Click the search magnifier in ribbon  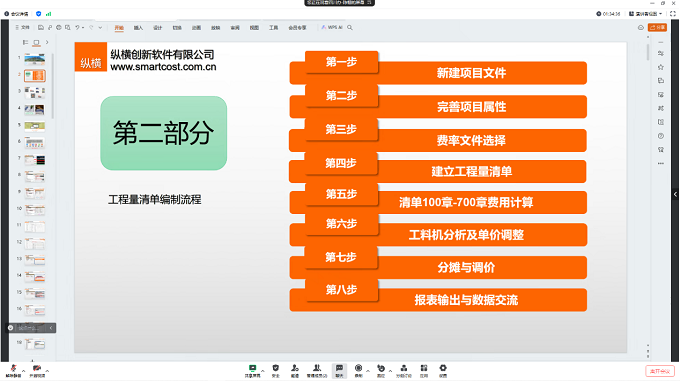[350, 27]
